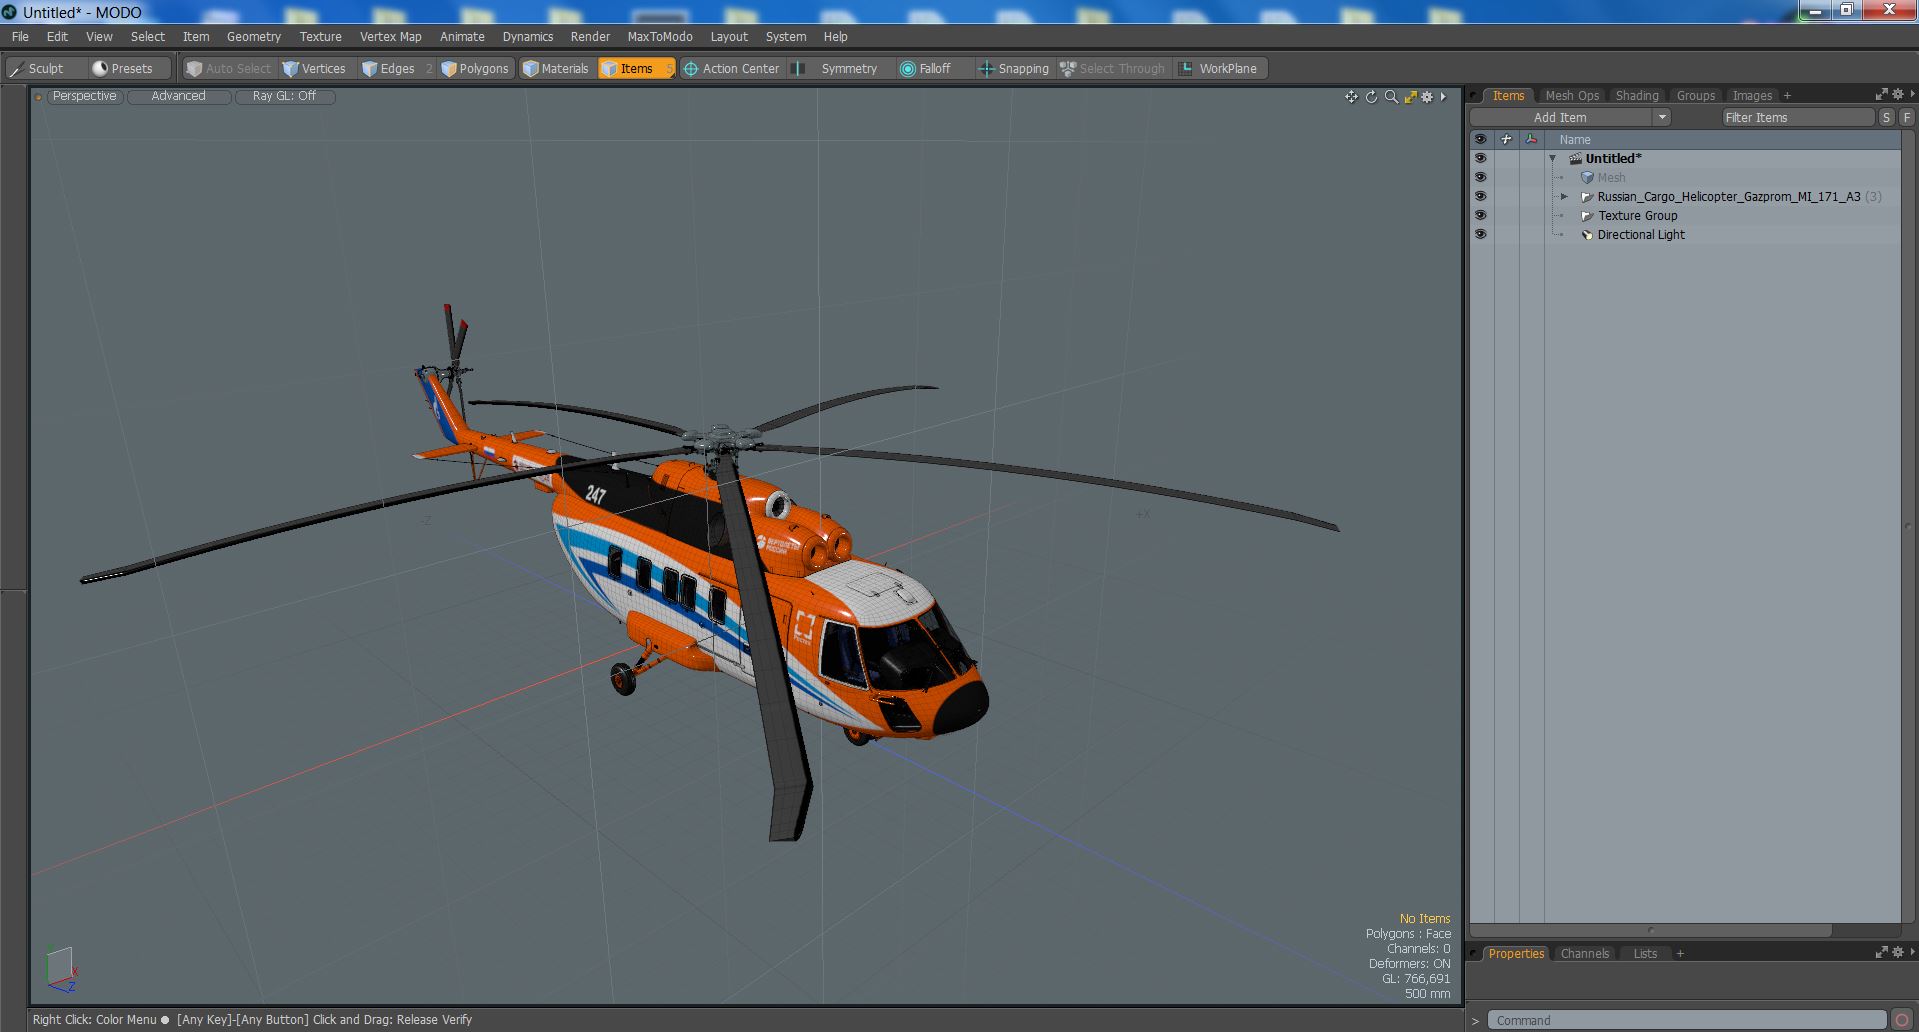Switch to the Groups tab

click(1696, 96)
